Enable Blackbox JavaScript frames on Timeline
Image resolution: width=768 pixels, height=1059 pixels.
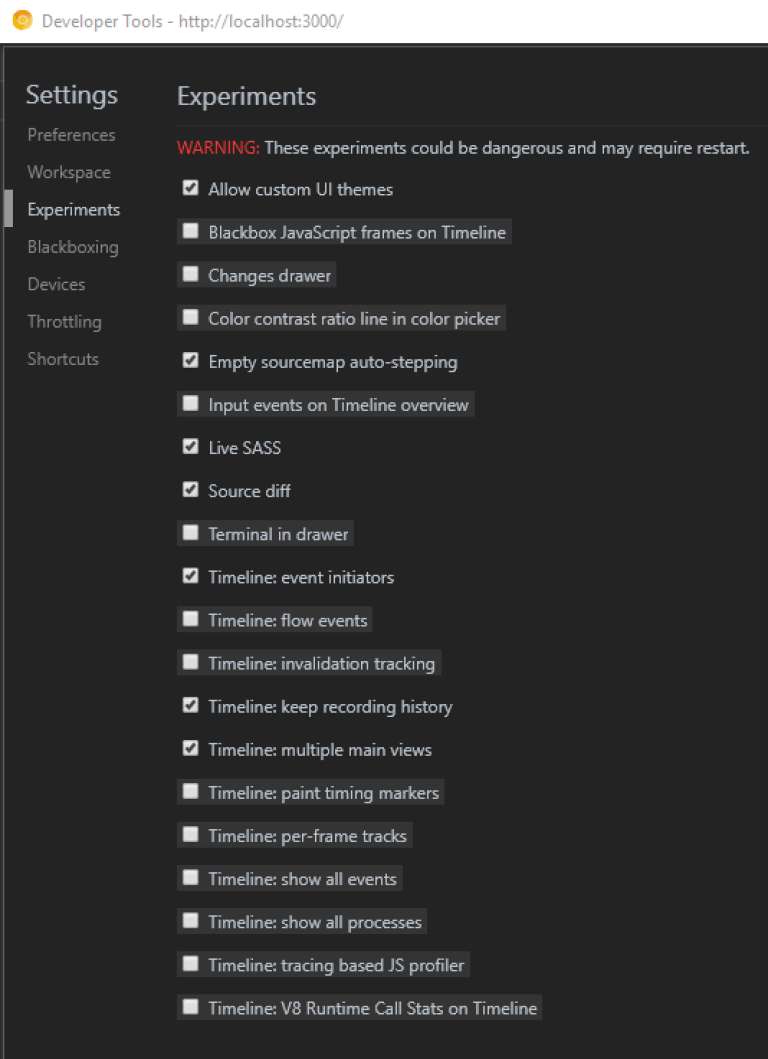(x=191, y=232)
